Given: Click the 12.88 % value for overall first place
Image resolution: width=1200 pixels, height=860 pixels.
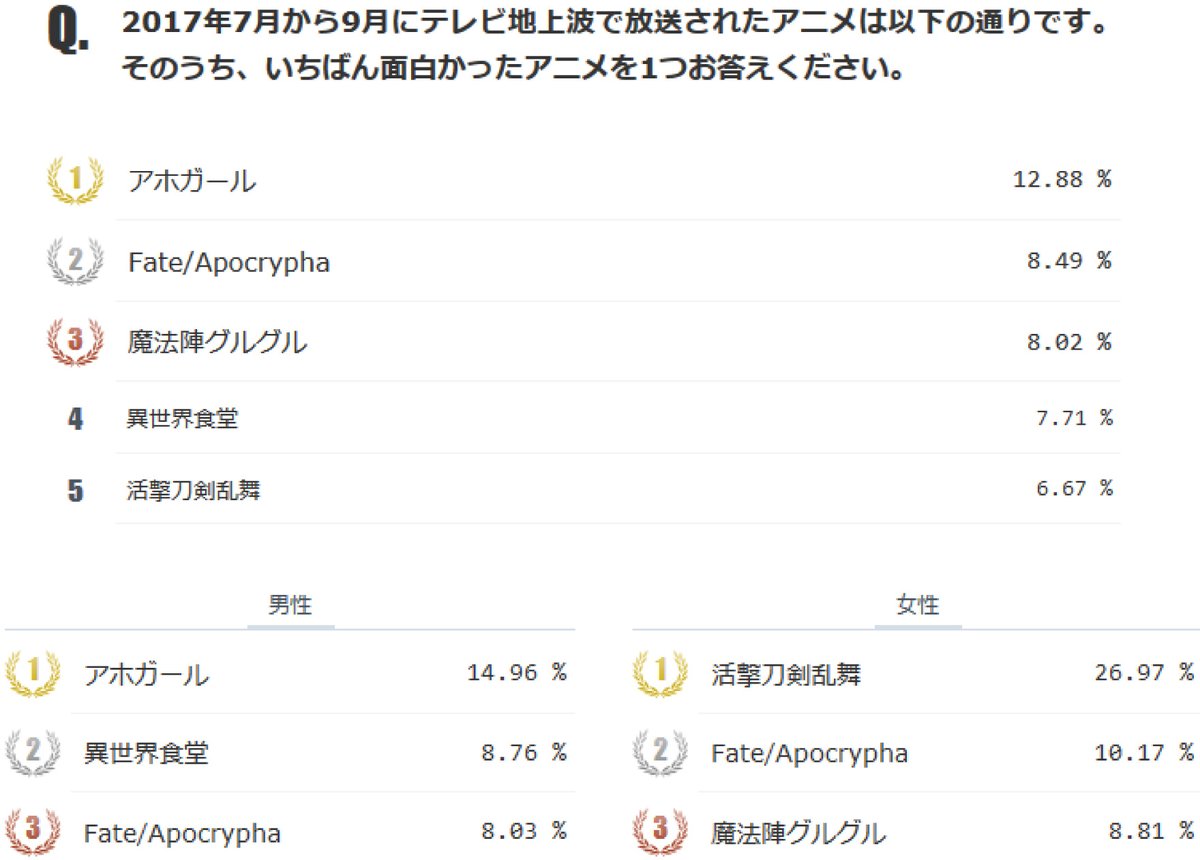Looking at the screenshot, I should point(1061,180).
